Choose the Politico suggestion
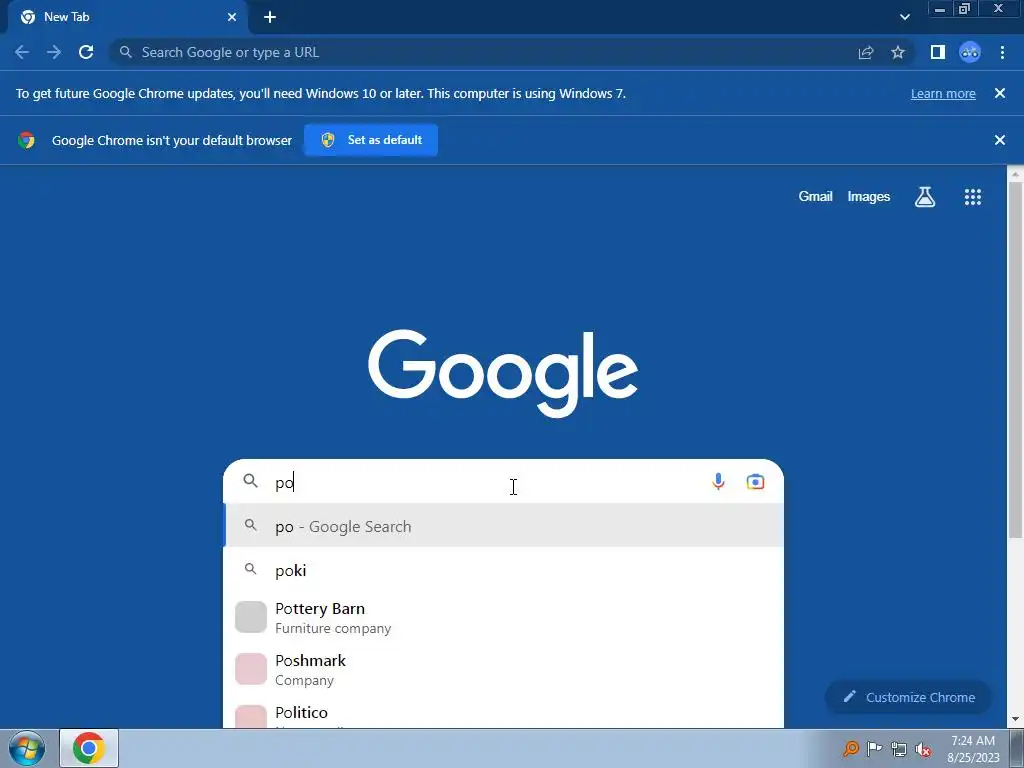This screenshot has height=768, width=1024. point(503,713)
